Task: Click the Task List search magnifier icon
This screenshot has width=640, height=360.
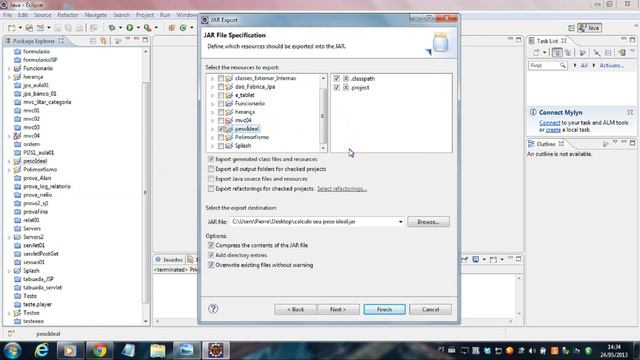Action: coord(563,65)
